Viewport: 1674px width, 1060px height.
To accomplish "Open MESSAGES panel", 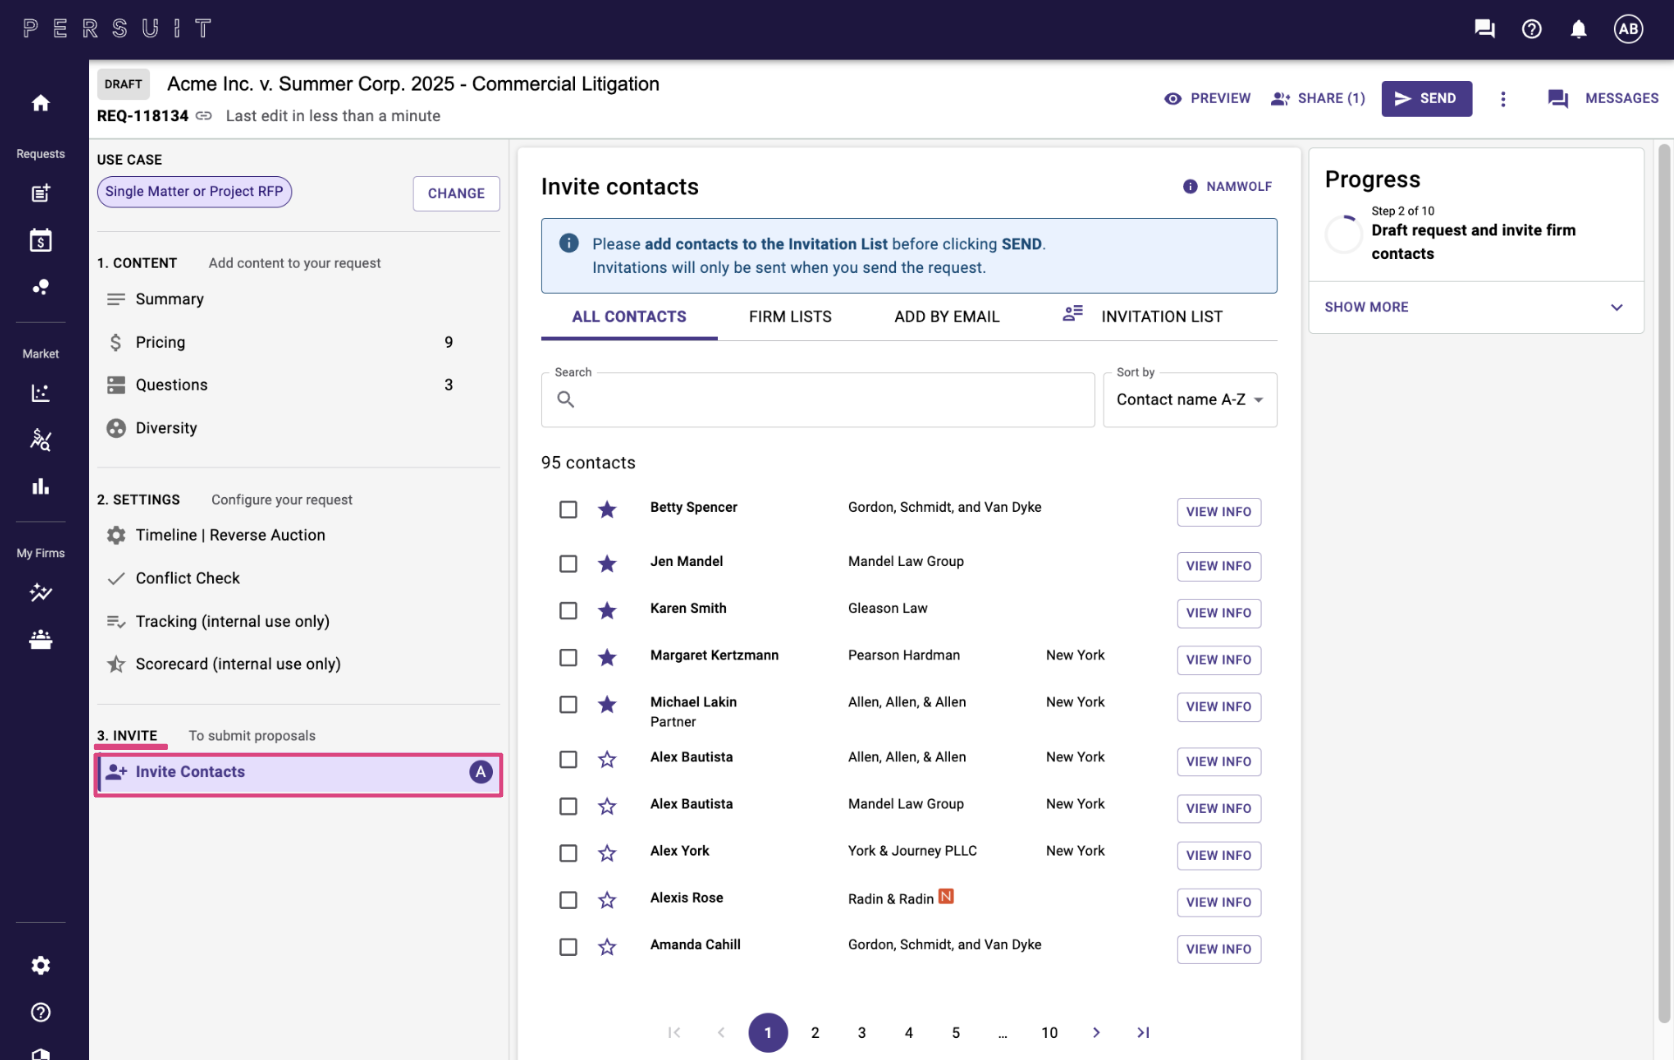I will coord(1603,99).
